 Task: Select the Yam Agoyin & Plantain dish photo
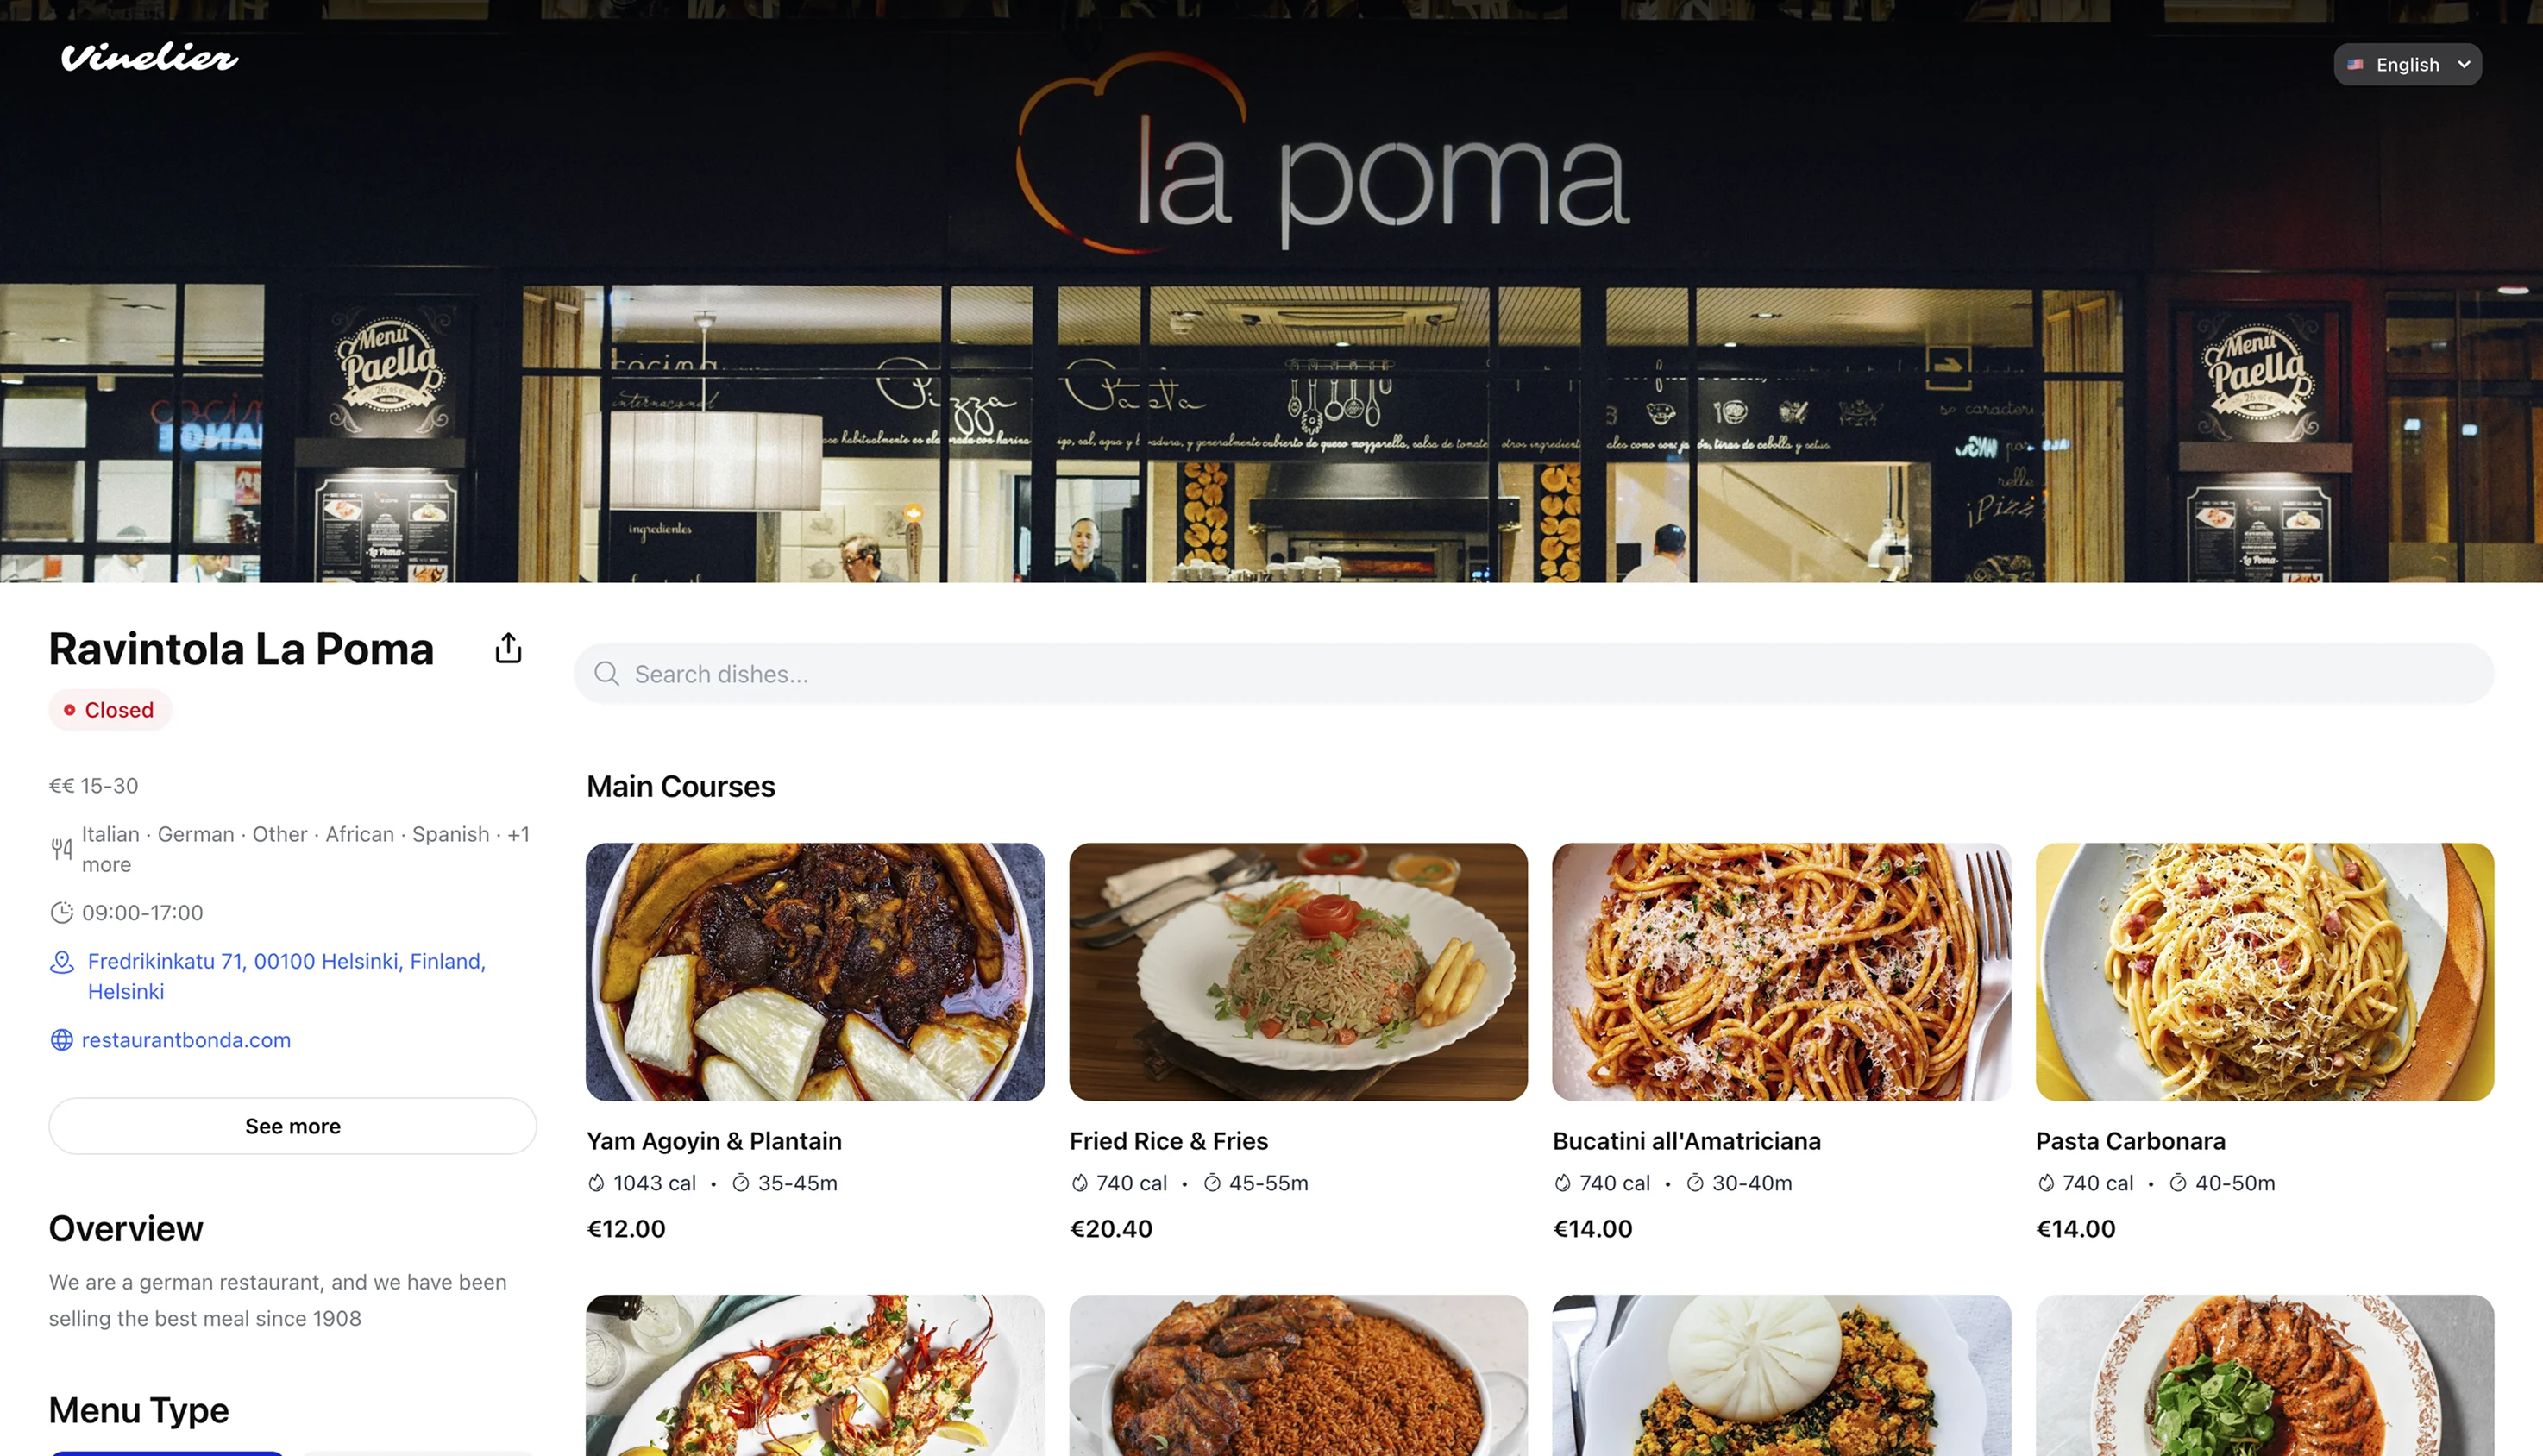point(815,972)
